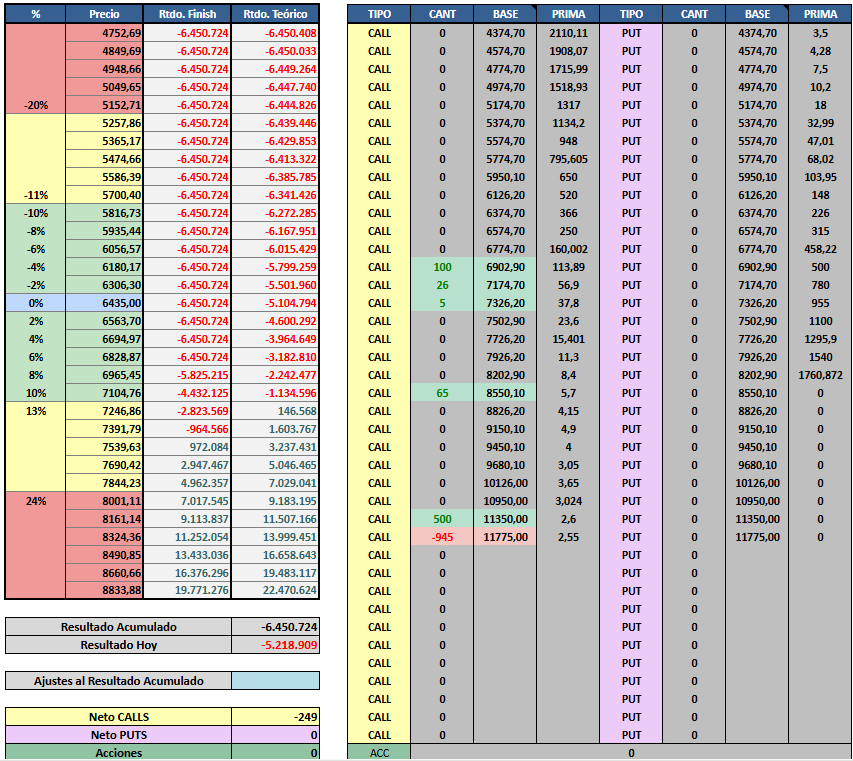Select the theoretical result 146.568
853x761 pixels.
pyautogui.click(x=275, y=411)
